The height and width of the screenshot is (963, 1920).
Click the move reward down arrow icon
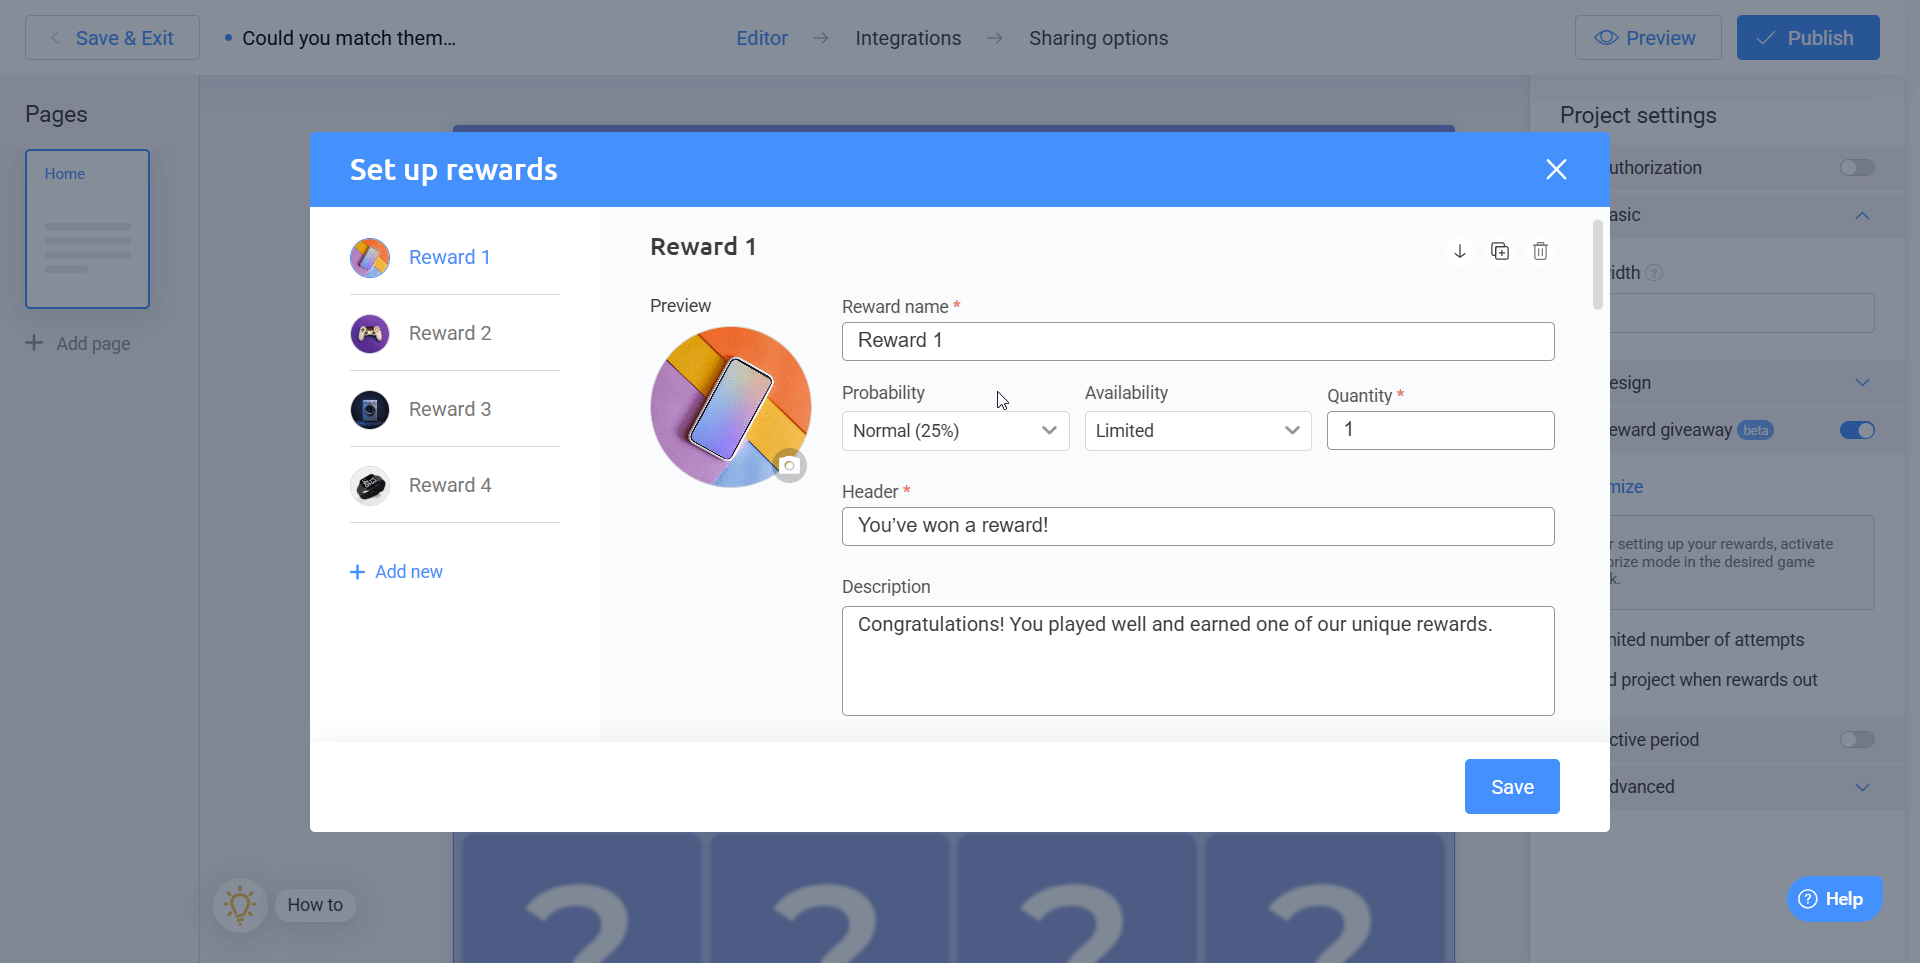pos(1459,251)
